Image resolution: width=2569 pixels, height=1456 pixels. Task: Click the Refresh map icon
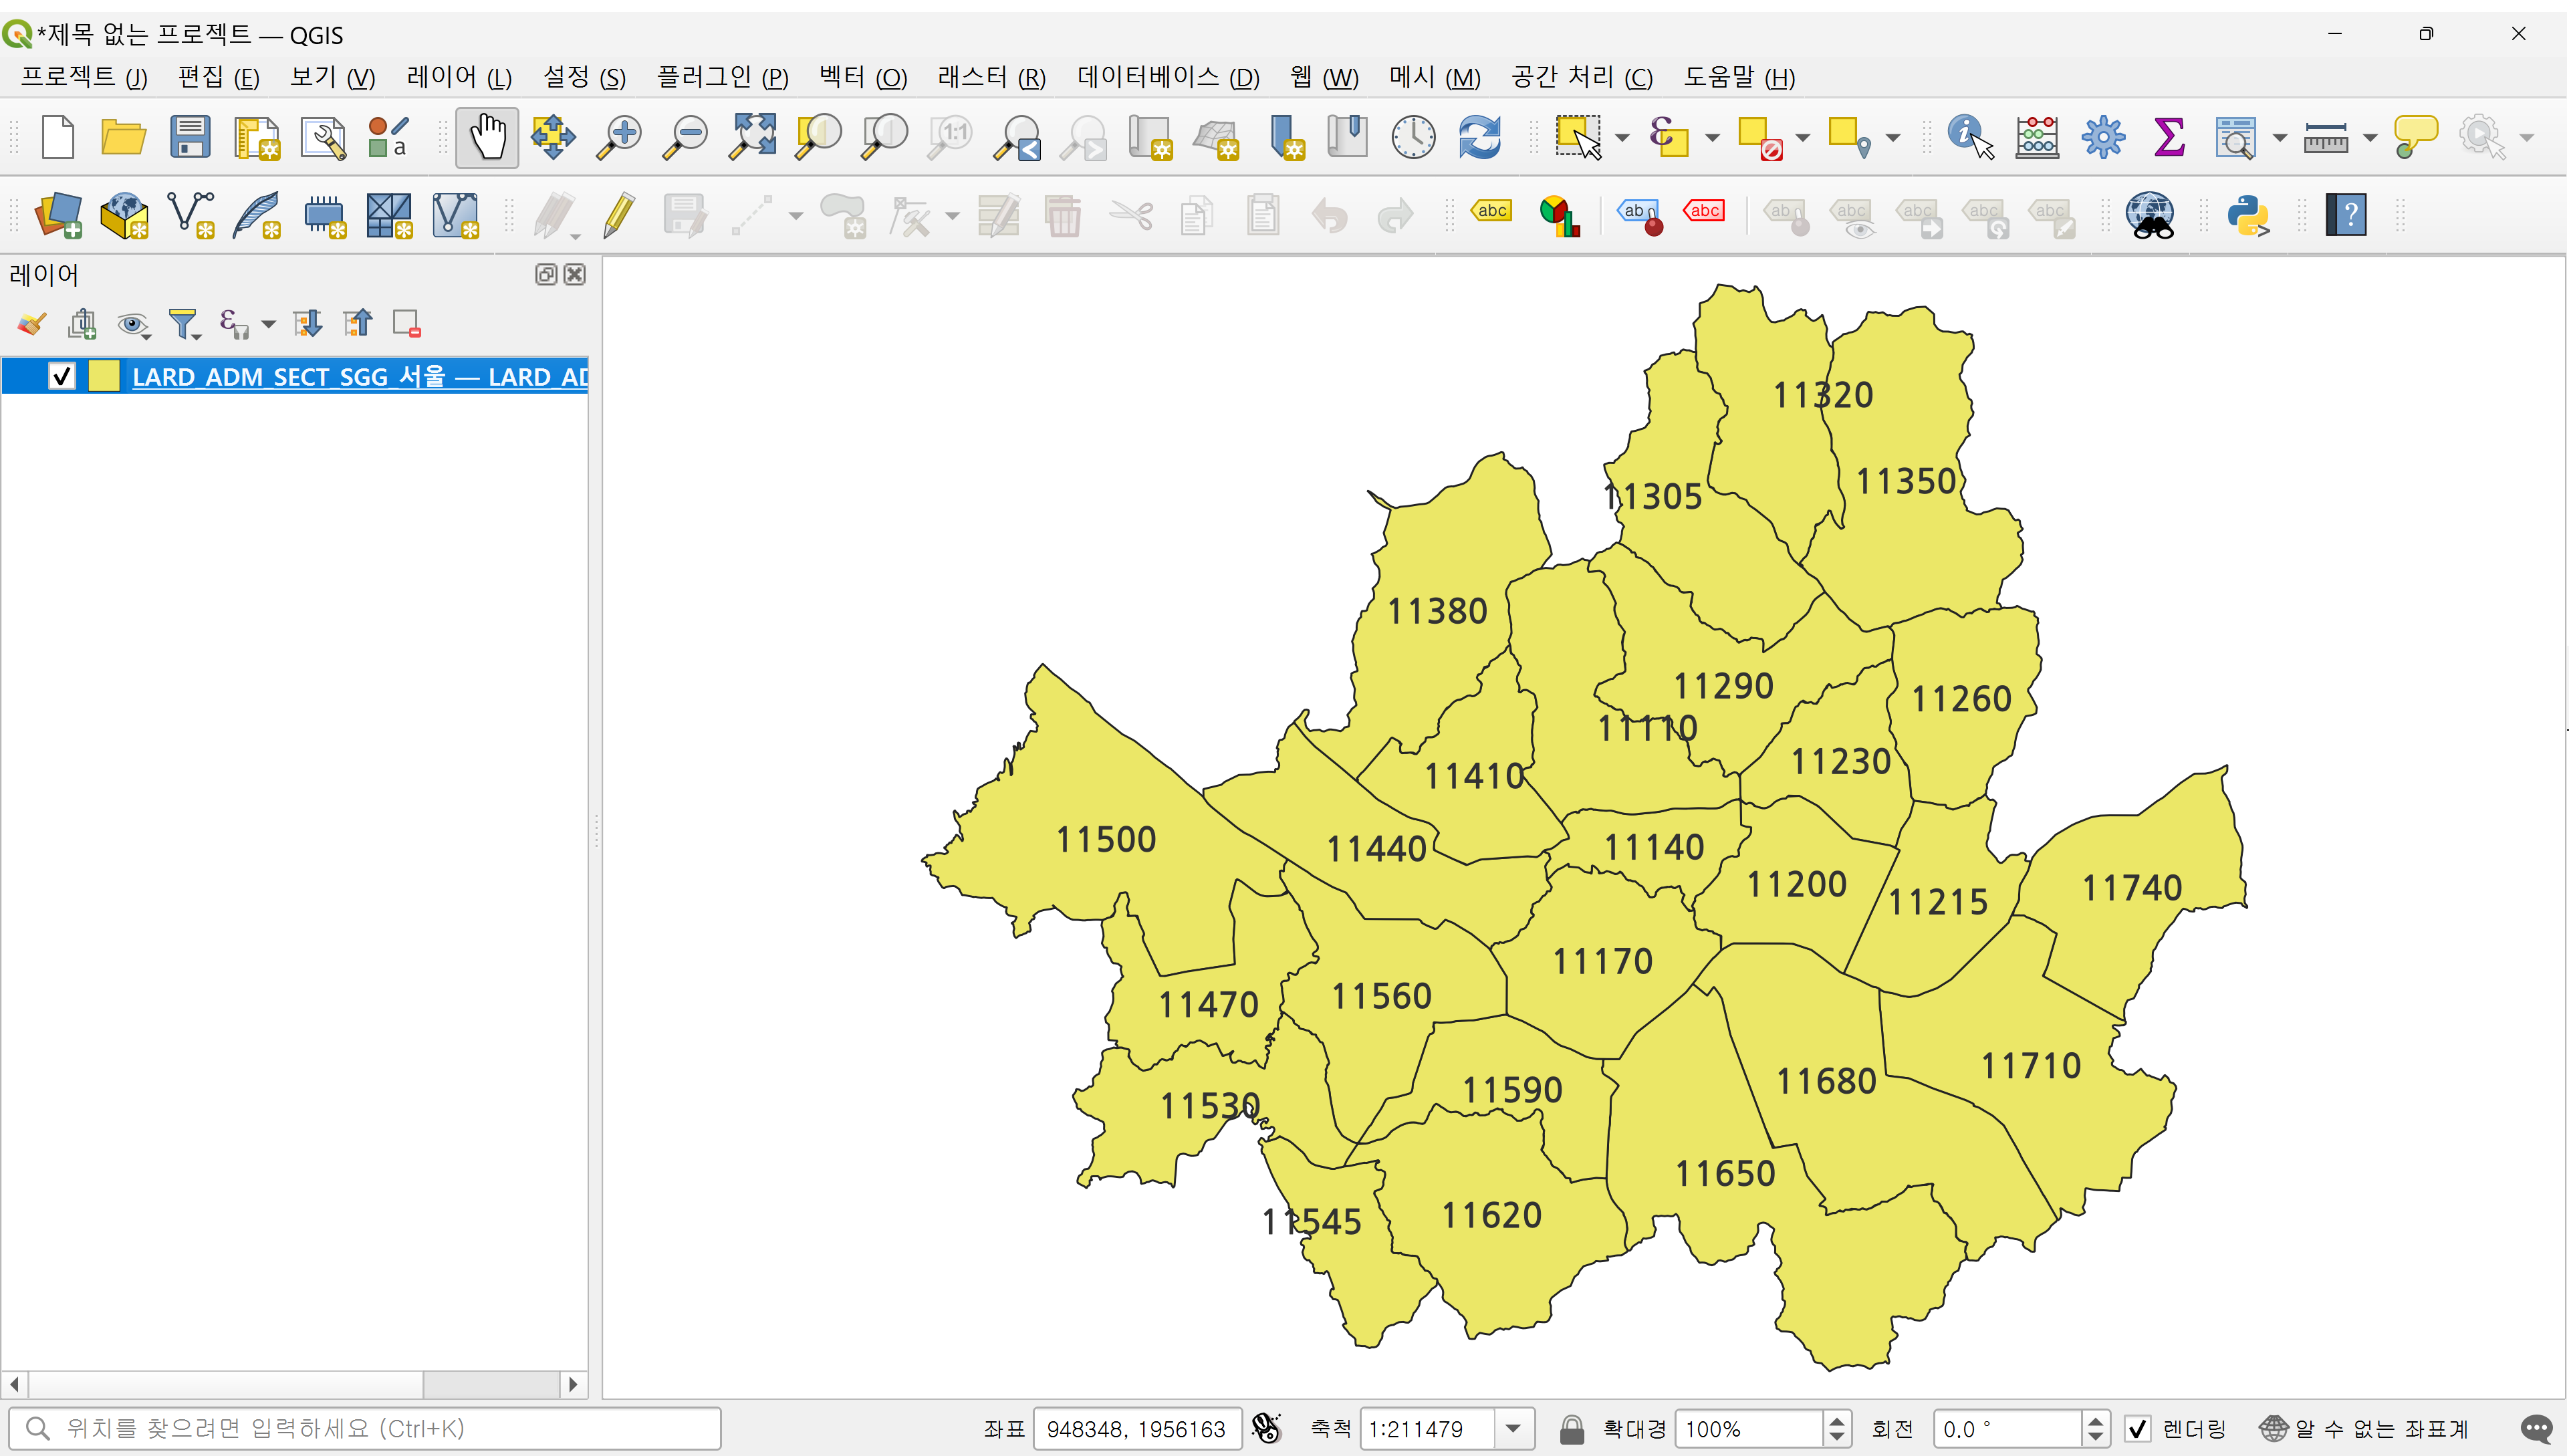(1479, 137)
